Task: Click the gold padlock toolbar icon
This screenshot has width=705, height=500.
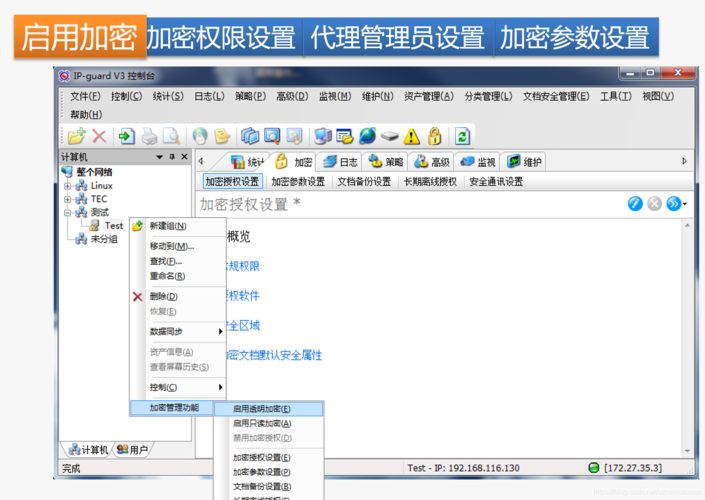Action: 434,136
